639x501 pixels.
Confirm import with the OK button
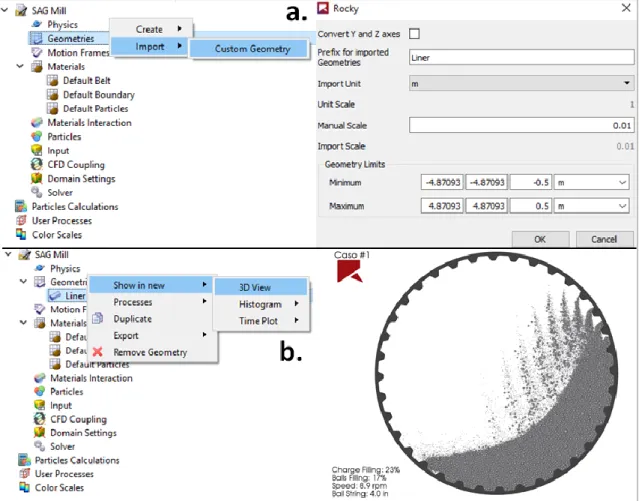(540, 239)
